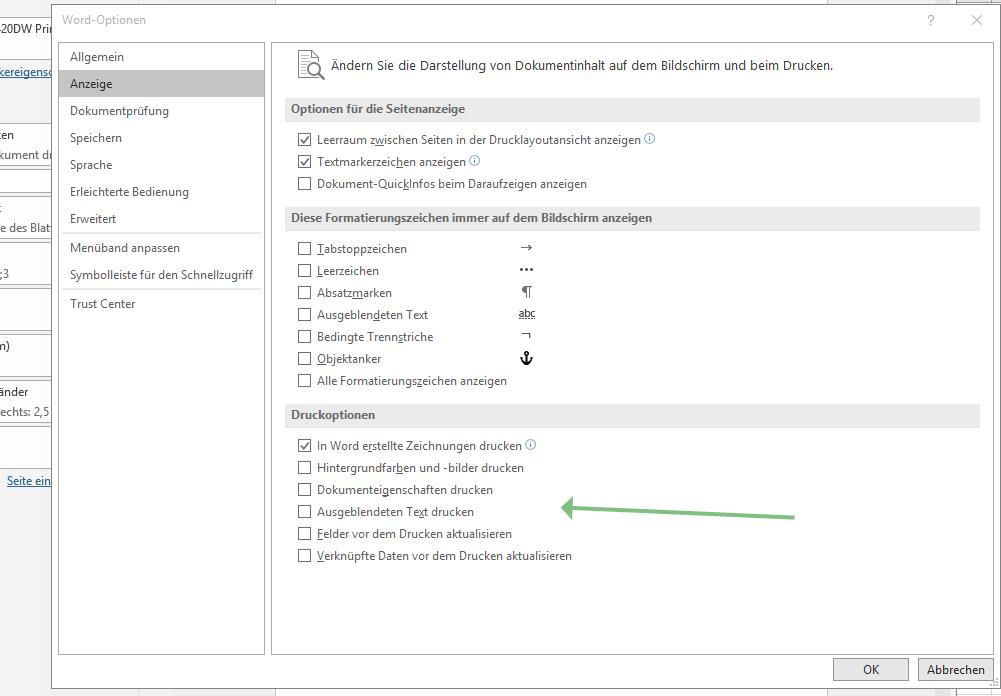Toggle Absatzmarken formatting mark checkbox
Viewport: 1001px width, 696px height.
pos(305,293)
